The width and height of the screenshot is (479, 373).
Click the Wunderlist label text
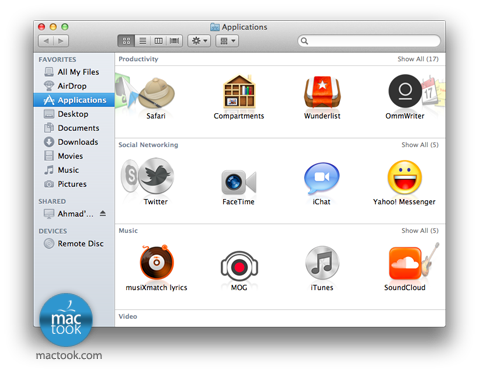coord(322,116)
